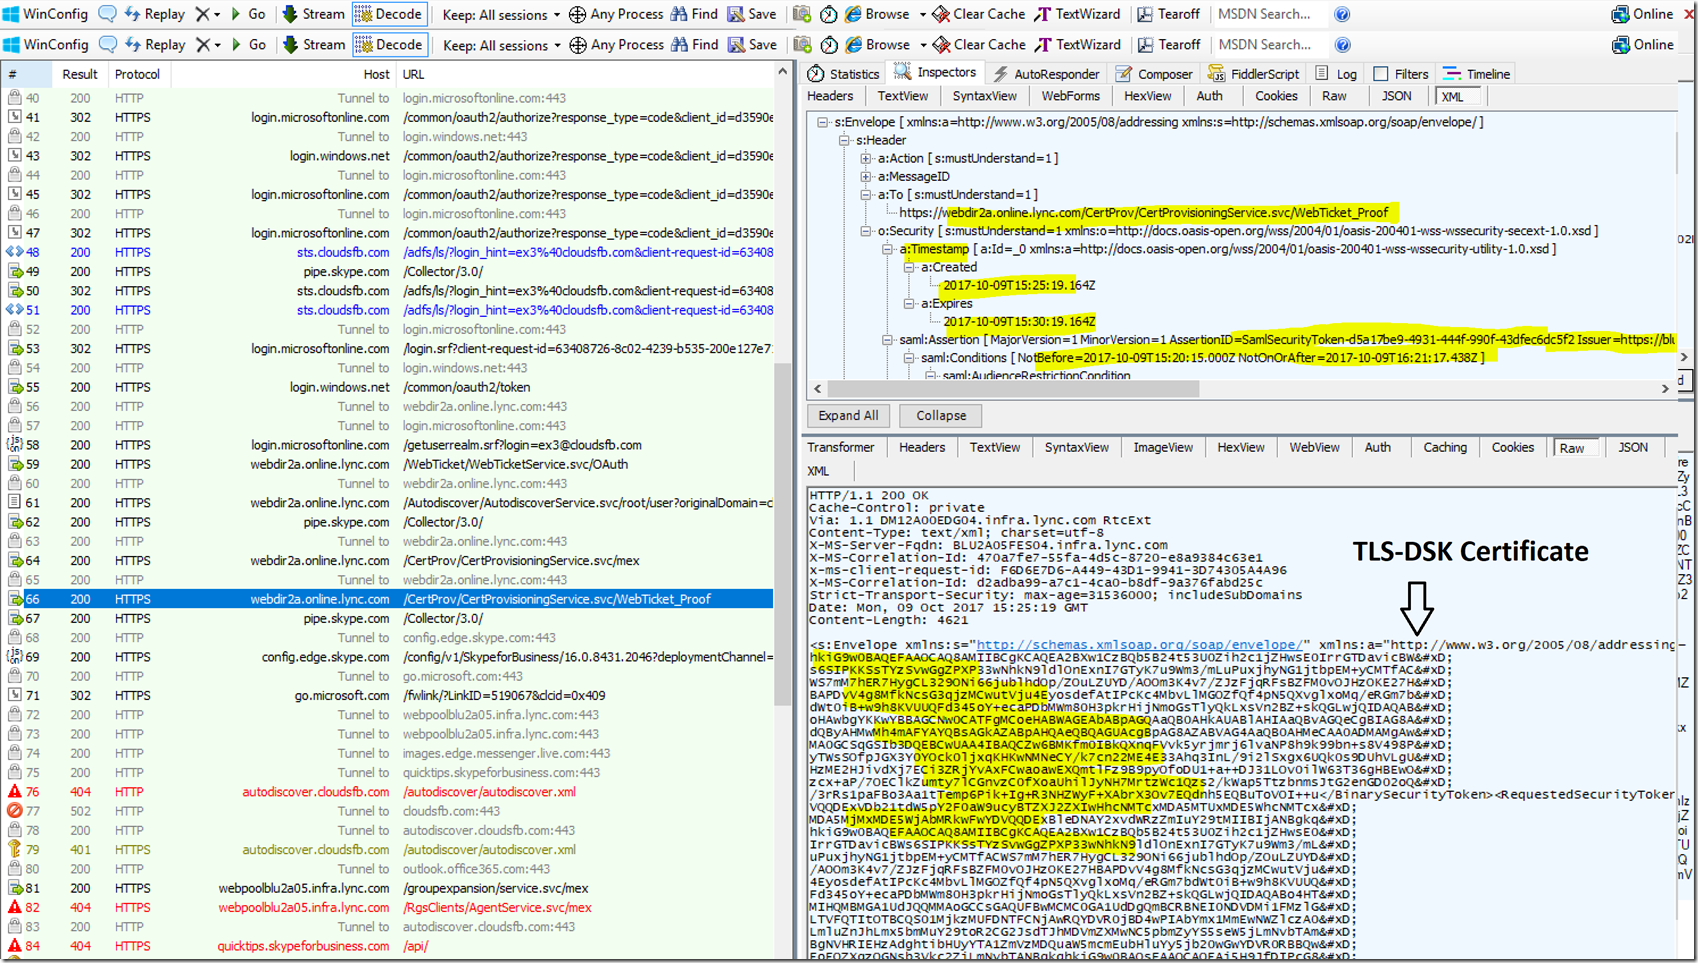Viewport: 1698px width, 963px height.
Task: Open schemas.xmlsoap.org envelope link in raw response
Action: (x=1140, y=645)
